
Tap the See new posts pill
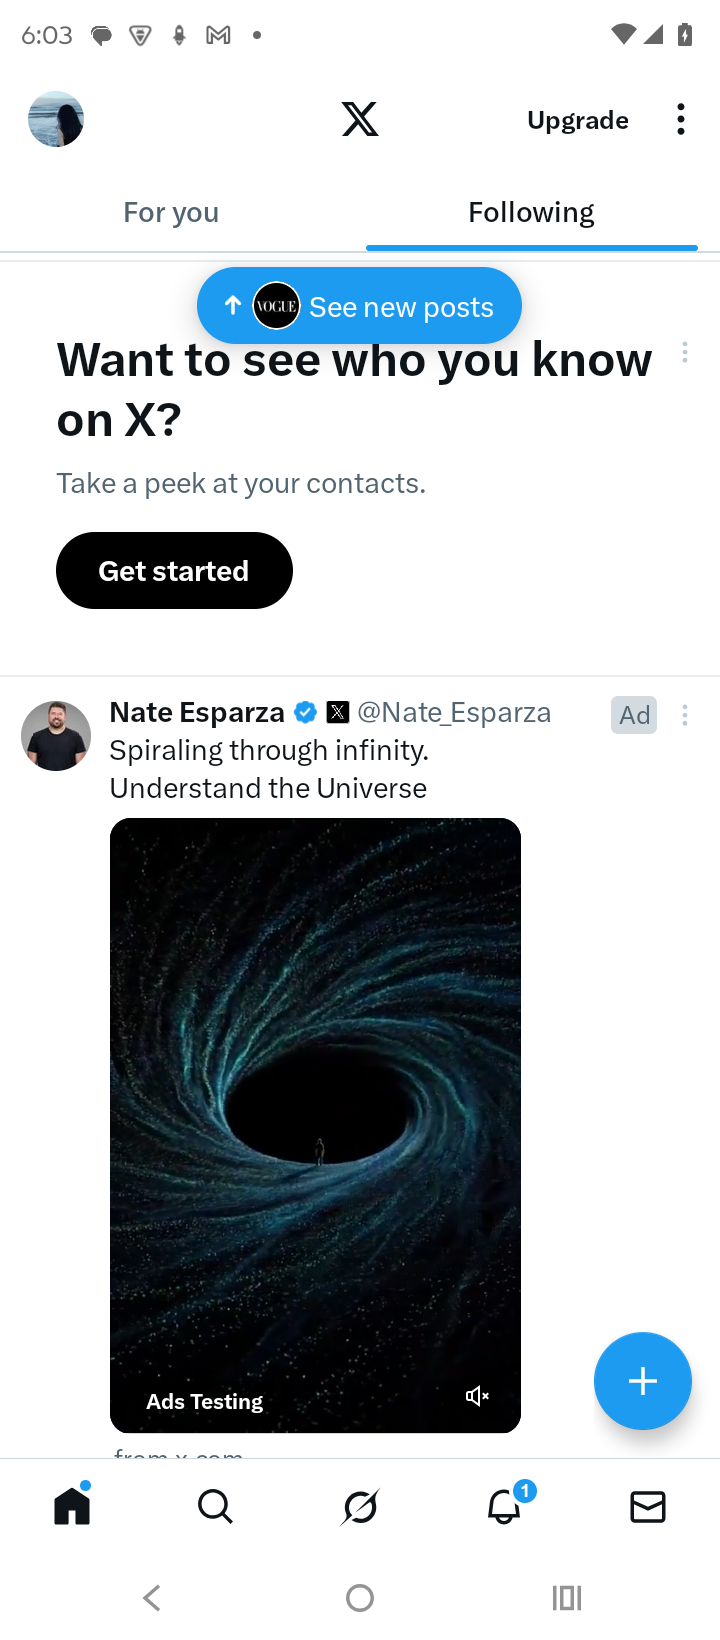tap(360, 306)
